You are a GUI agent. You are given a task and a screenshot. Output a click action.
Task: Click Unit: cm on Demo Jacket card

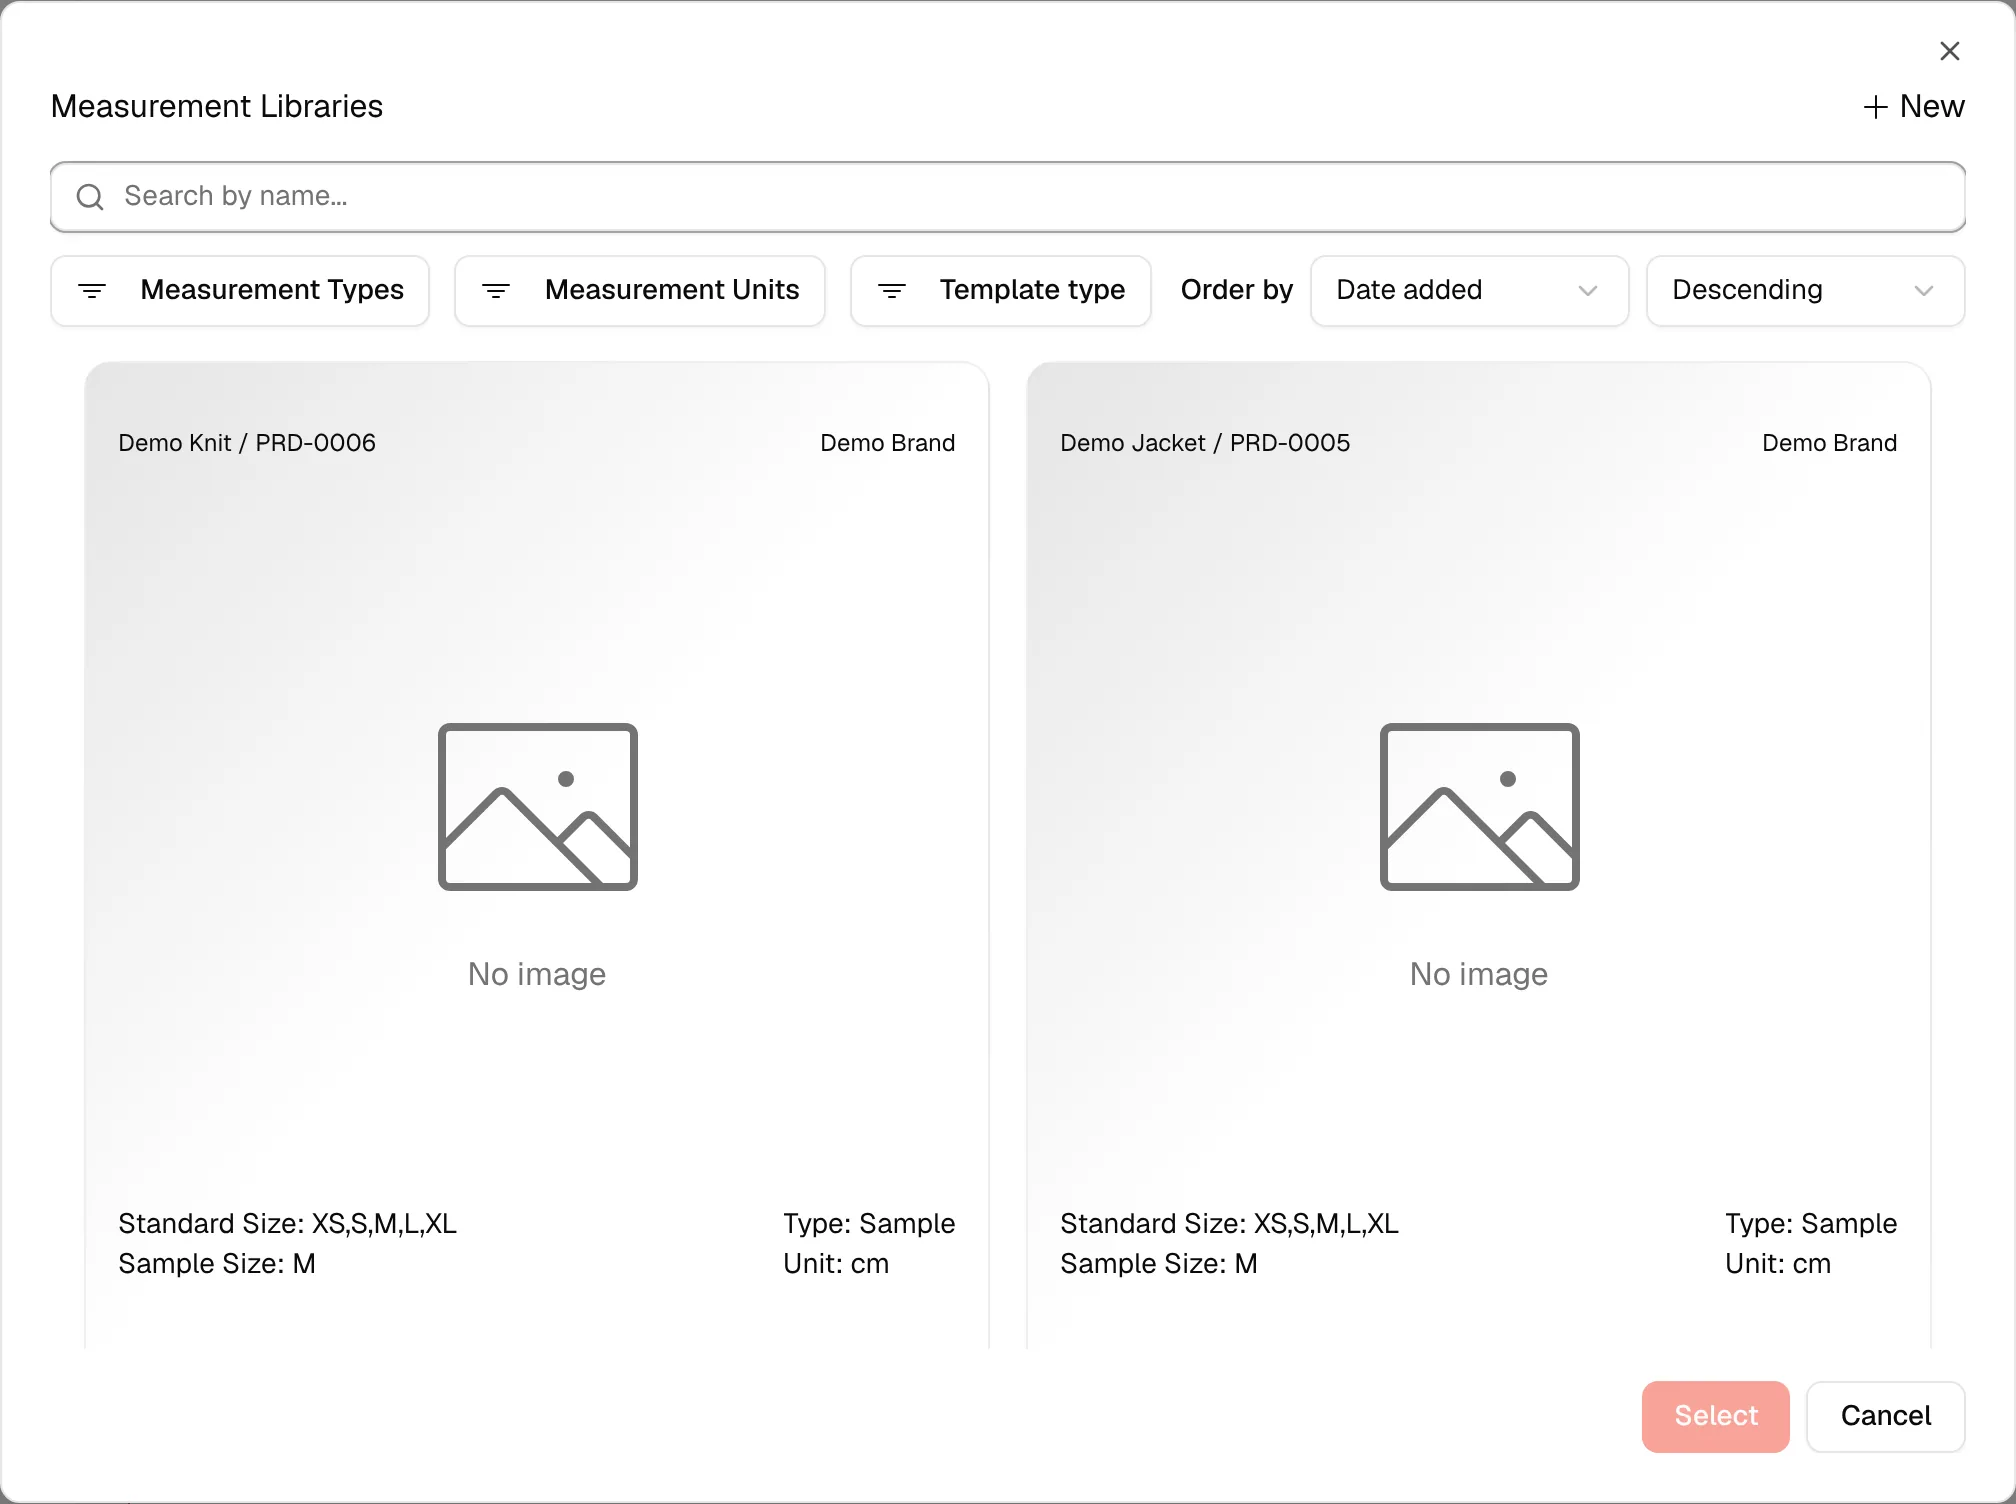(x=1778, y=1264)
